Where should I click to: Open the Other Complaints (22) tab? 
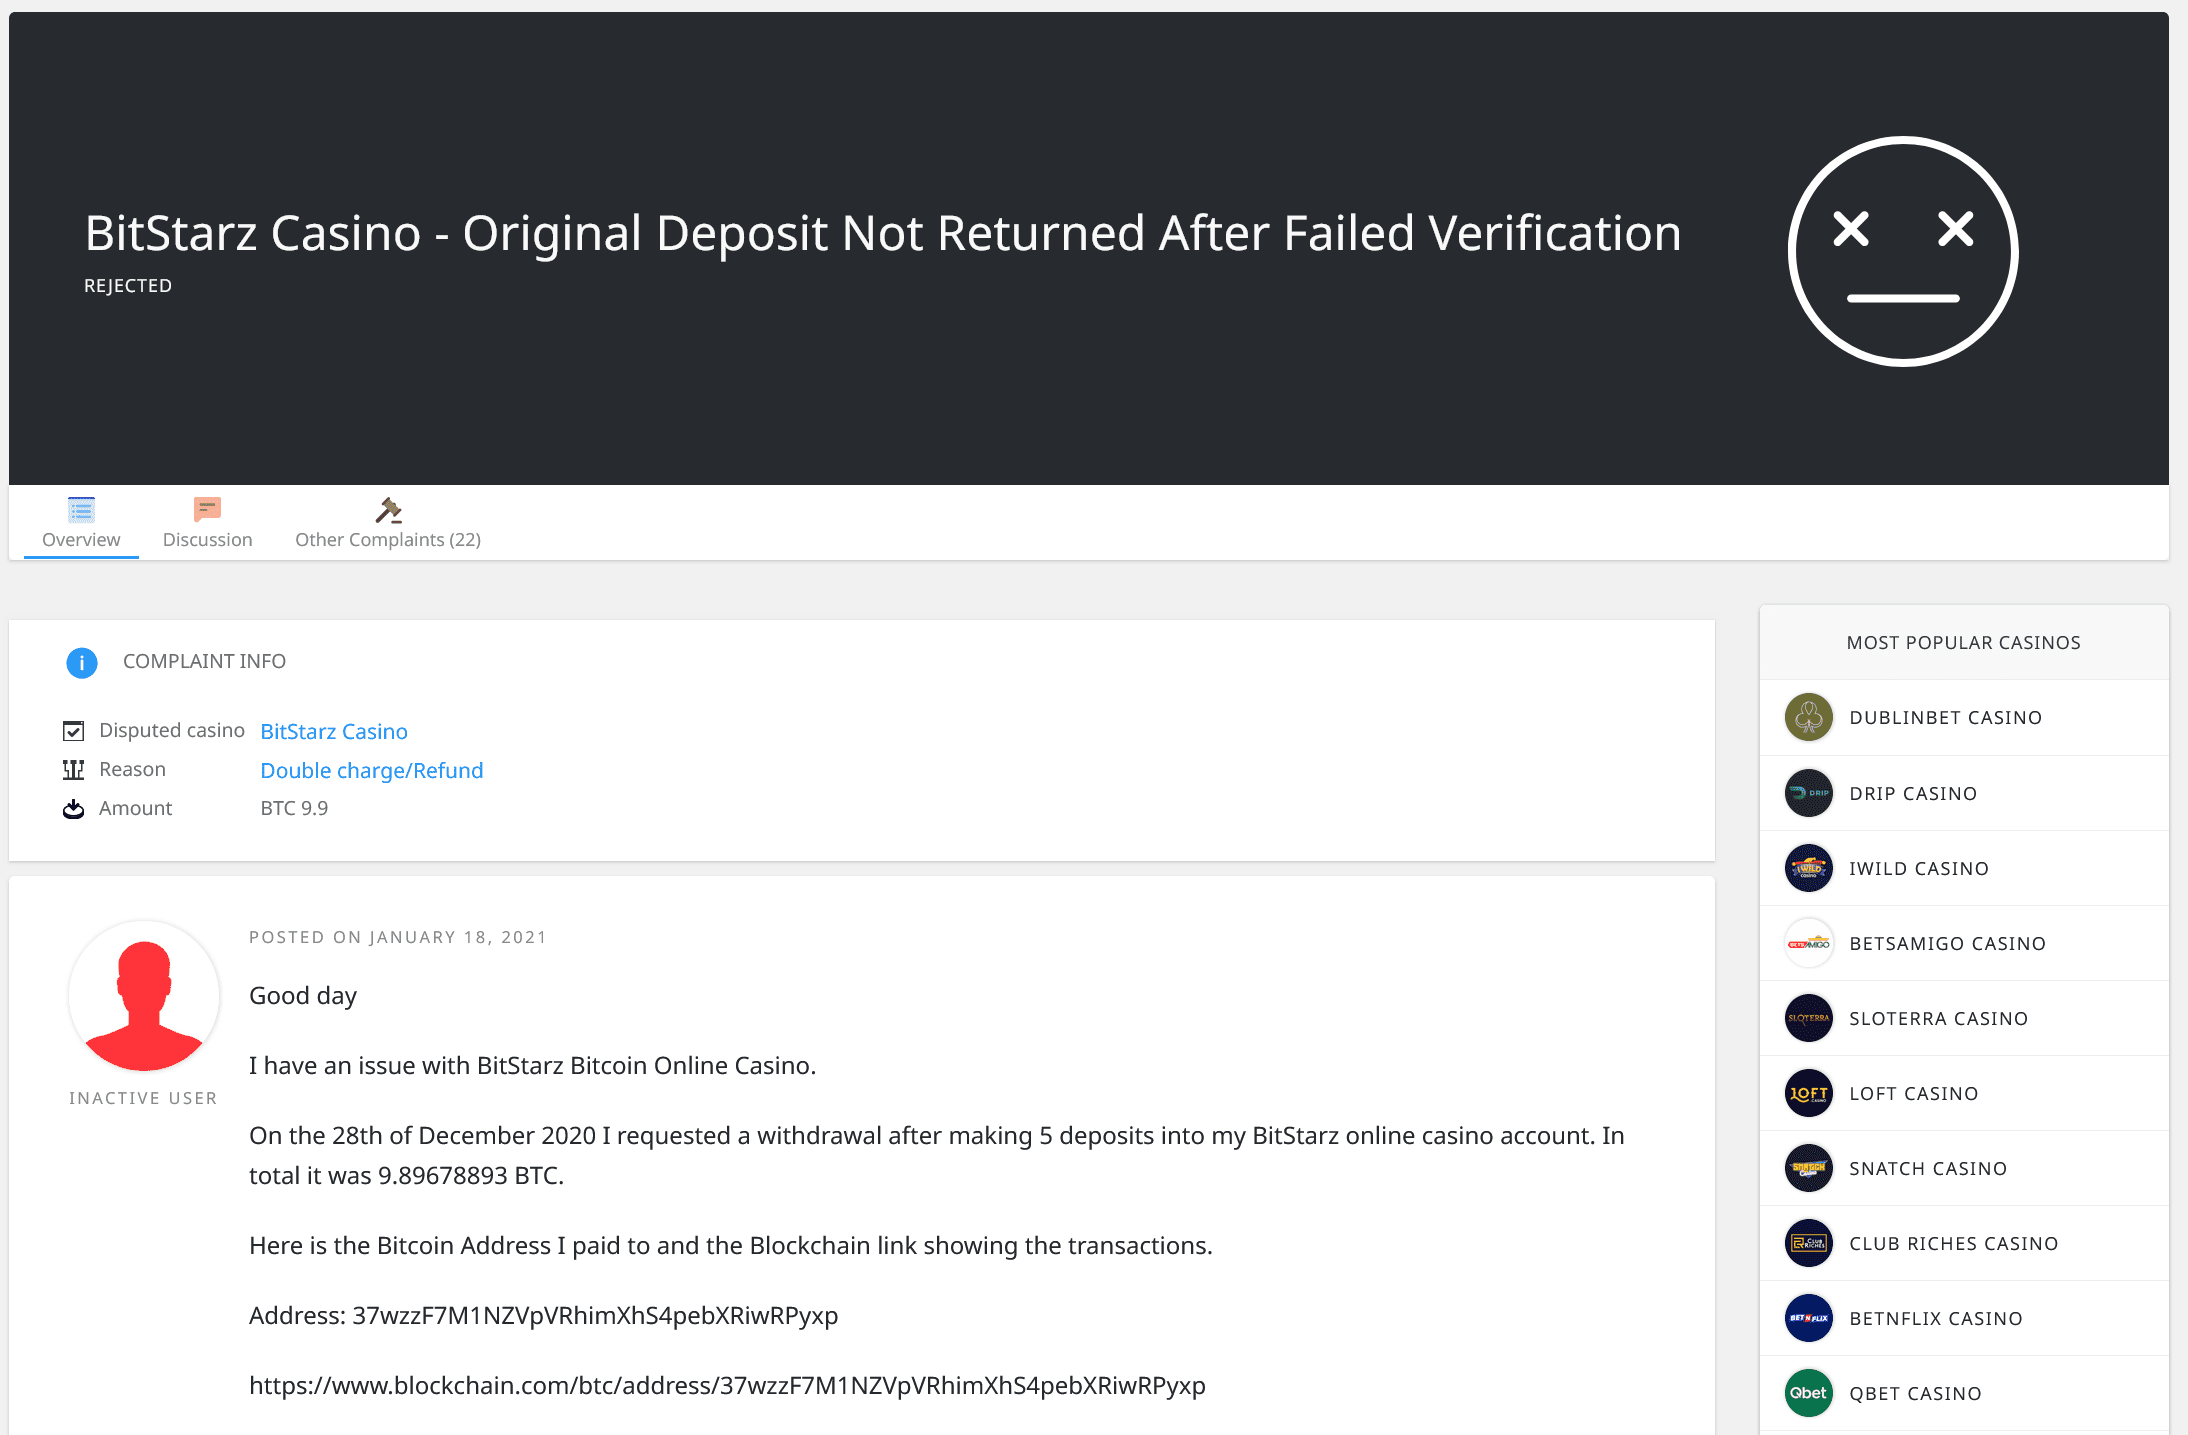[388, 523]
